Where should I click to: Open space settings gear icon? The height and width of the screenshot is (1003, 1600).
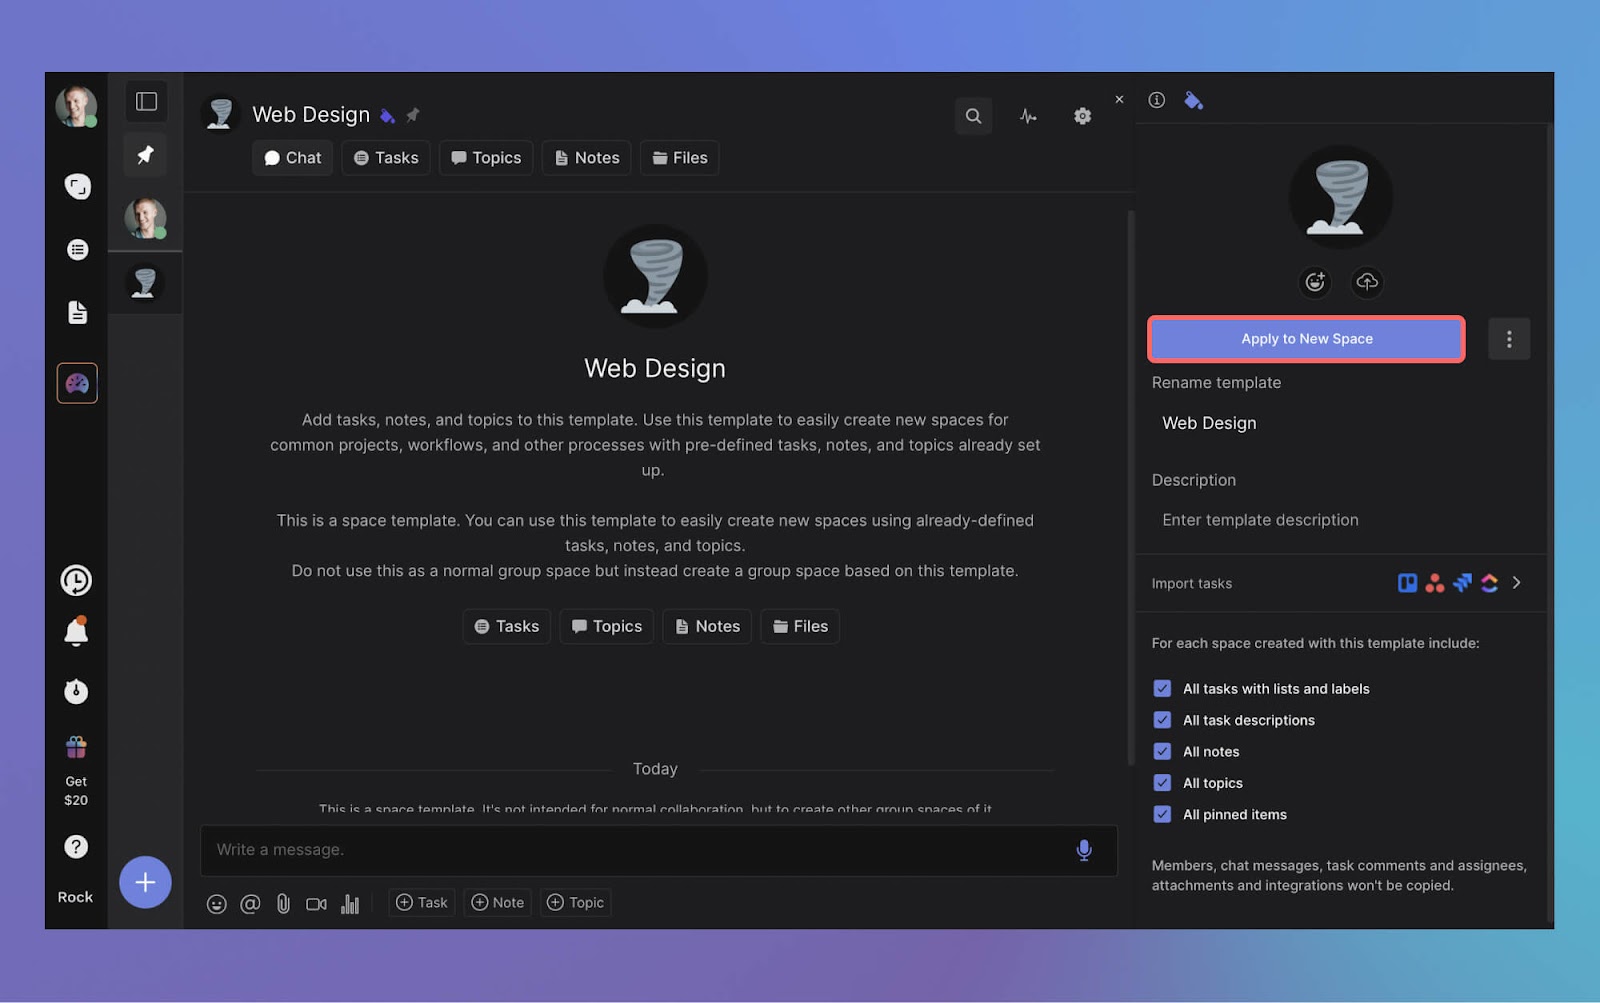[1082, 116]
